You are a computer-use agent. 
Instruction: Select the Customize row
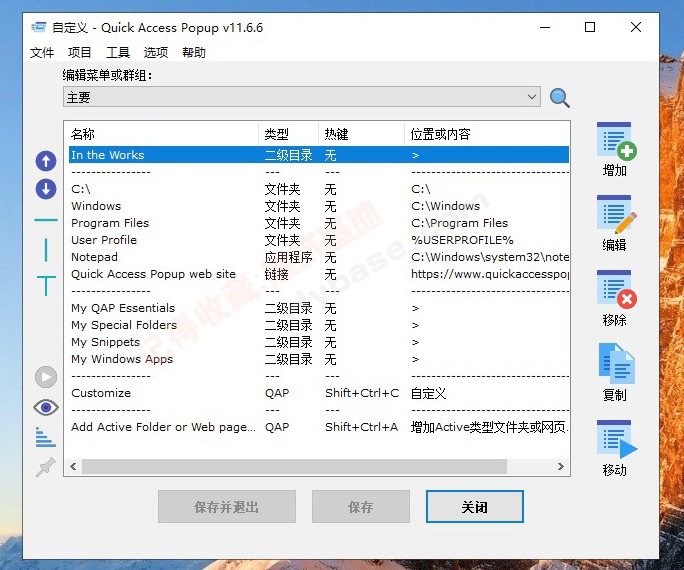point(318,393)
